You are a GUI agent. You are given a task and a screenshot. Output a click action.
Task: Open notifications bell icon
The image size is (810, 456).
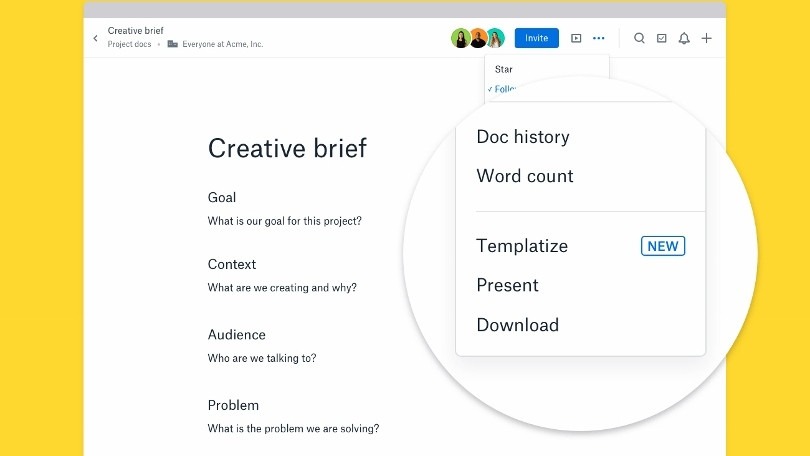684,38
